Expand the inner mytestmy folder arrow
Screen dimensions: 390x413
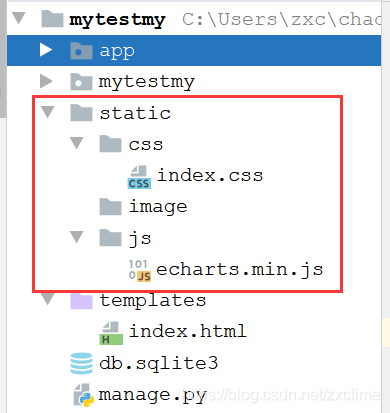[46, 81]
